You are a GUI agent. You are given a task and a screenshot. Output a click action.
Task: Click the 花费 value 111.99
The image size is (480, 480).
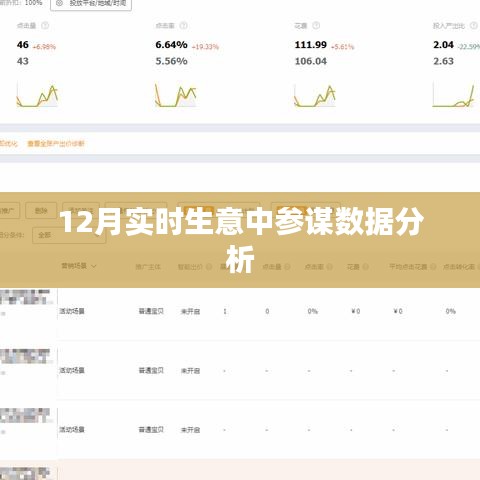coord(311,45)
